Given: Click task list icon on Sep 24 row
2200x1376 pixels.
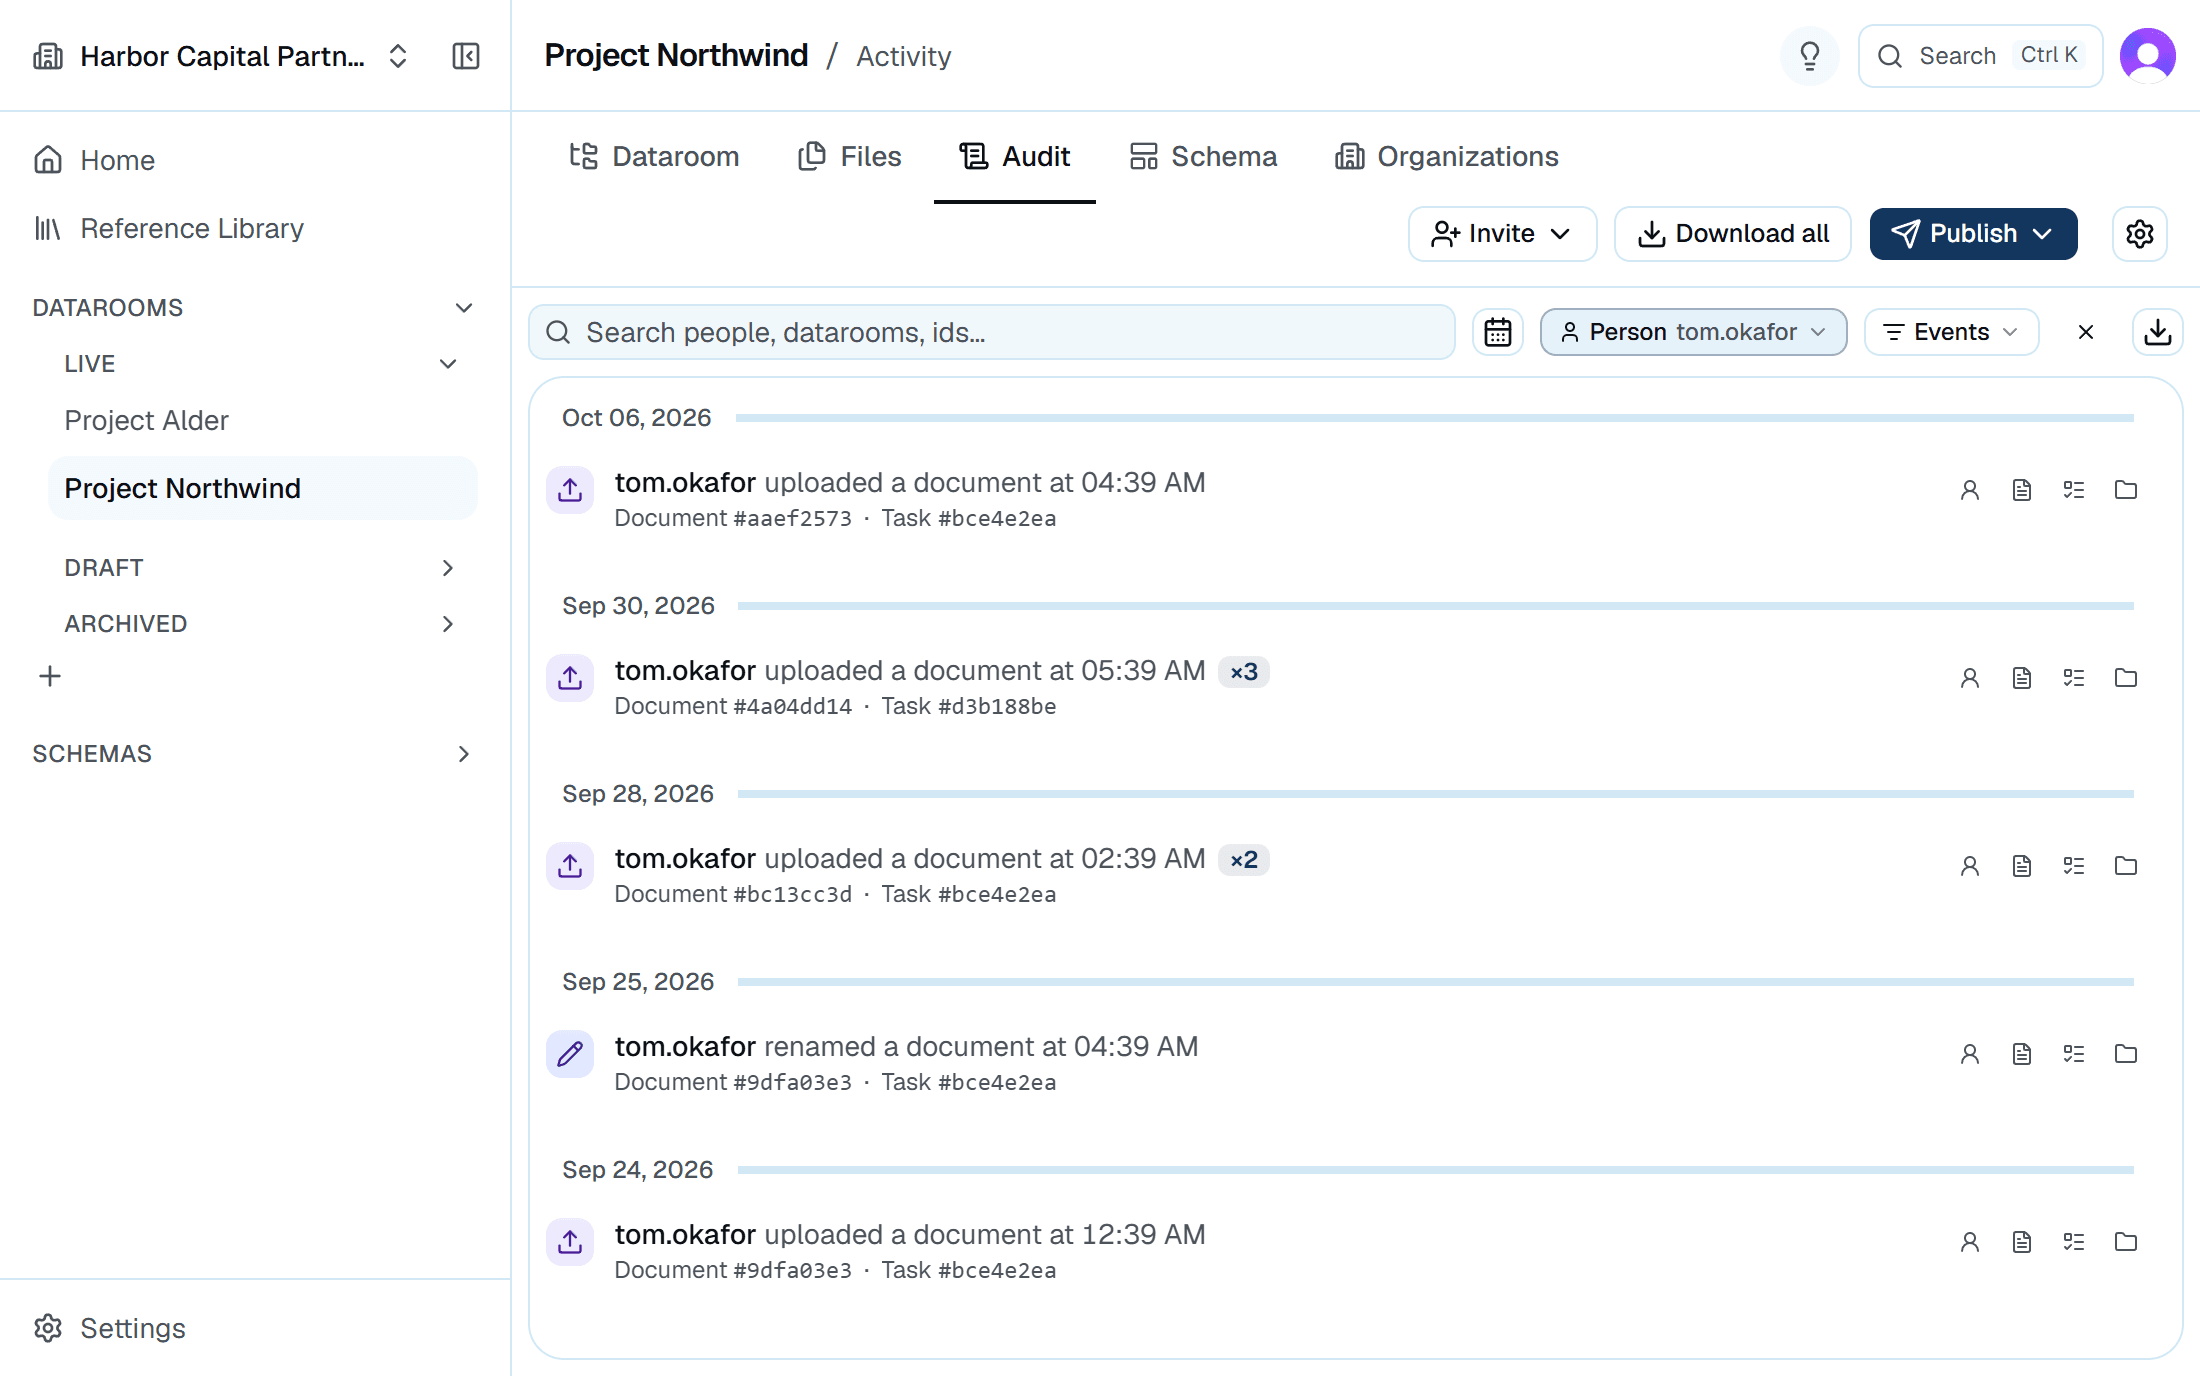Looking at the screenshot, I should point(2073,1242).
